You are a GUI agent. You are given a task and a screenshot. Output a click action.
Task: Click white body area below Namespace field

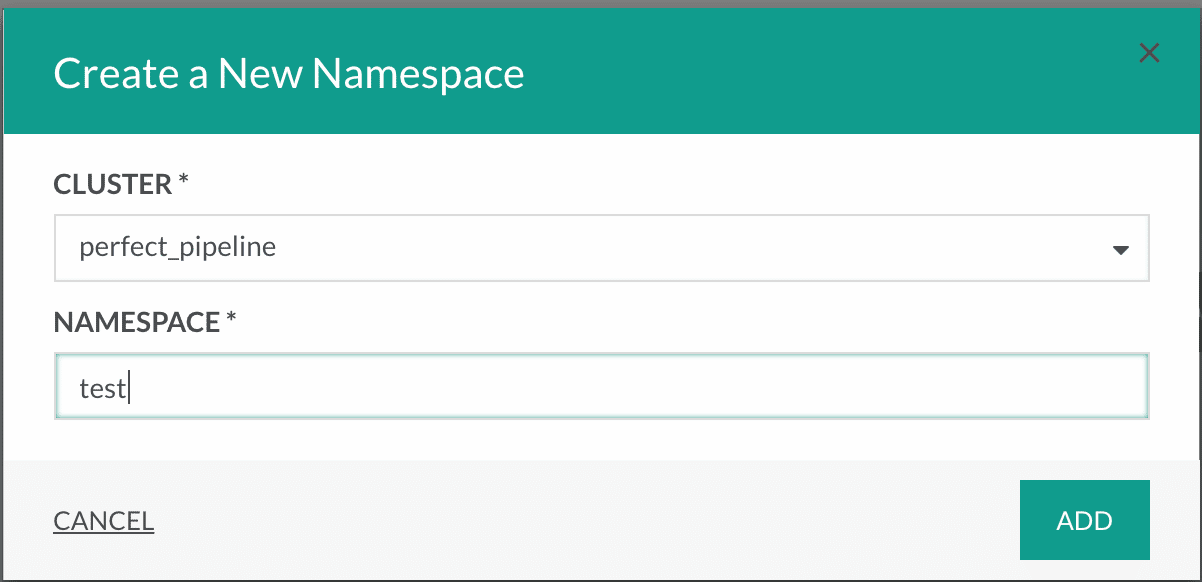pyautogui.click(x=601, y=440)
